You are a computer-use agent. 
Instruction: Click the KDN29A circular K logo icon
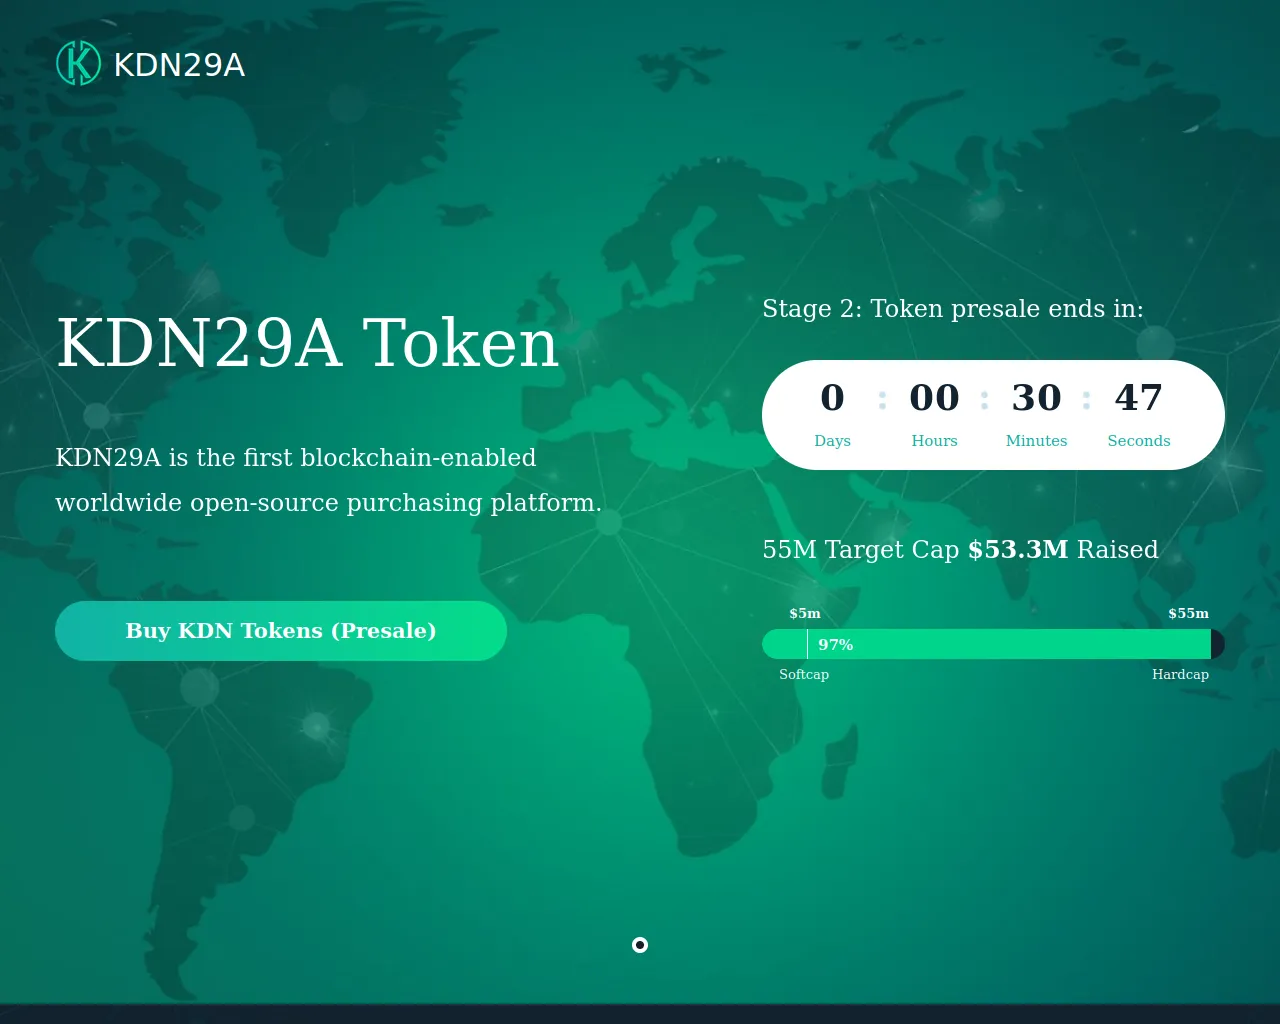pos(78,63)
